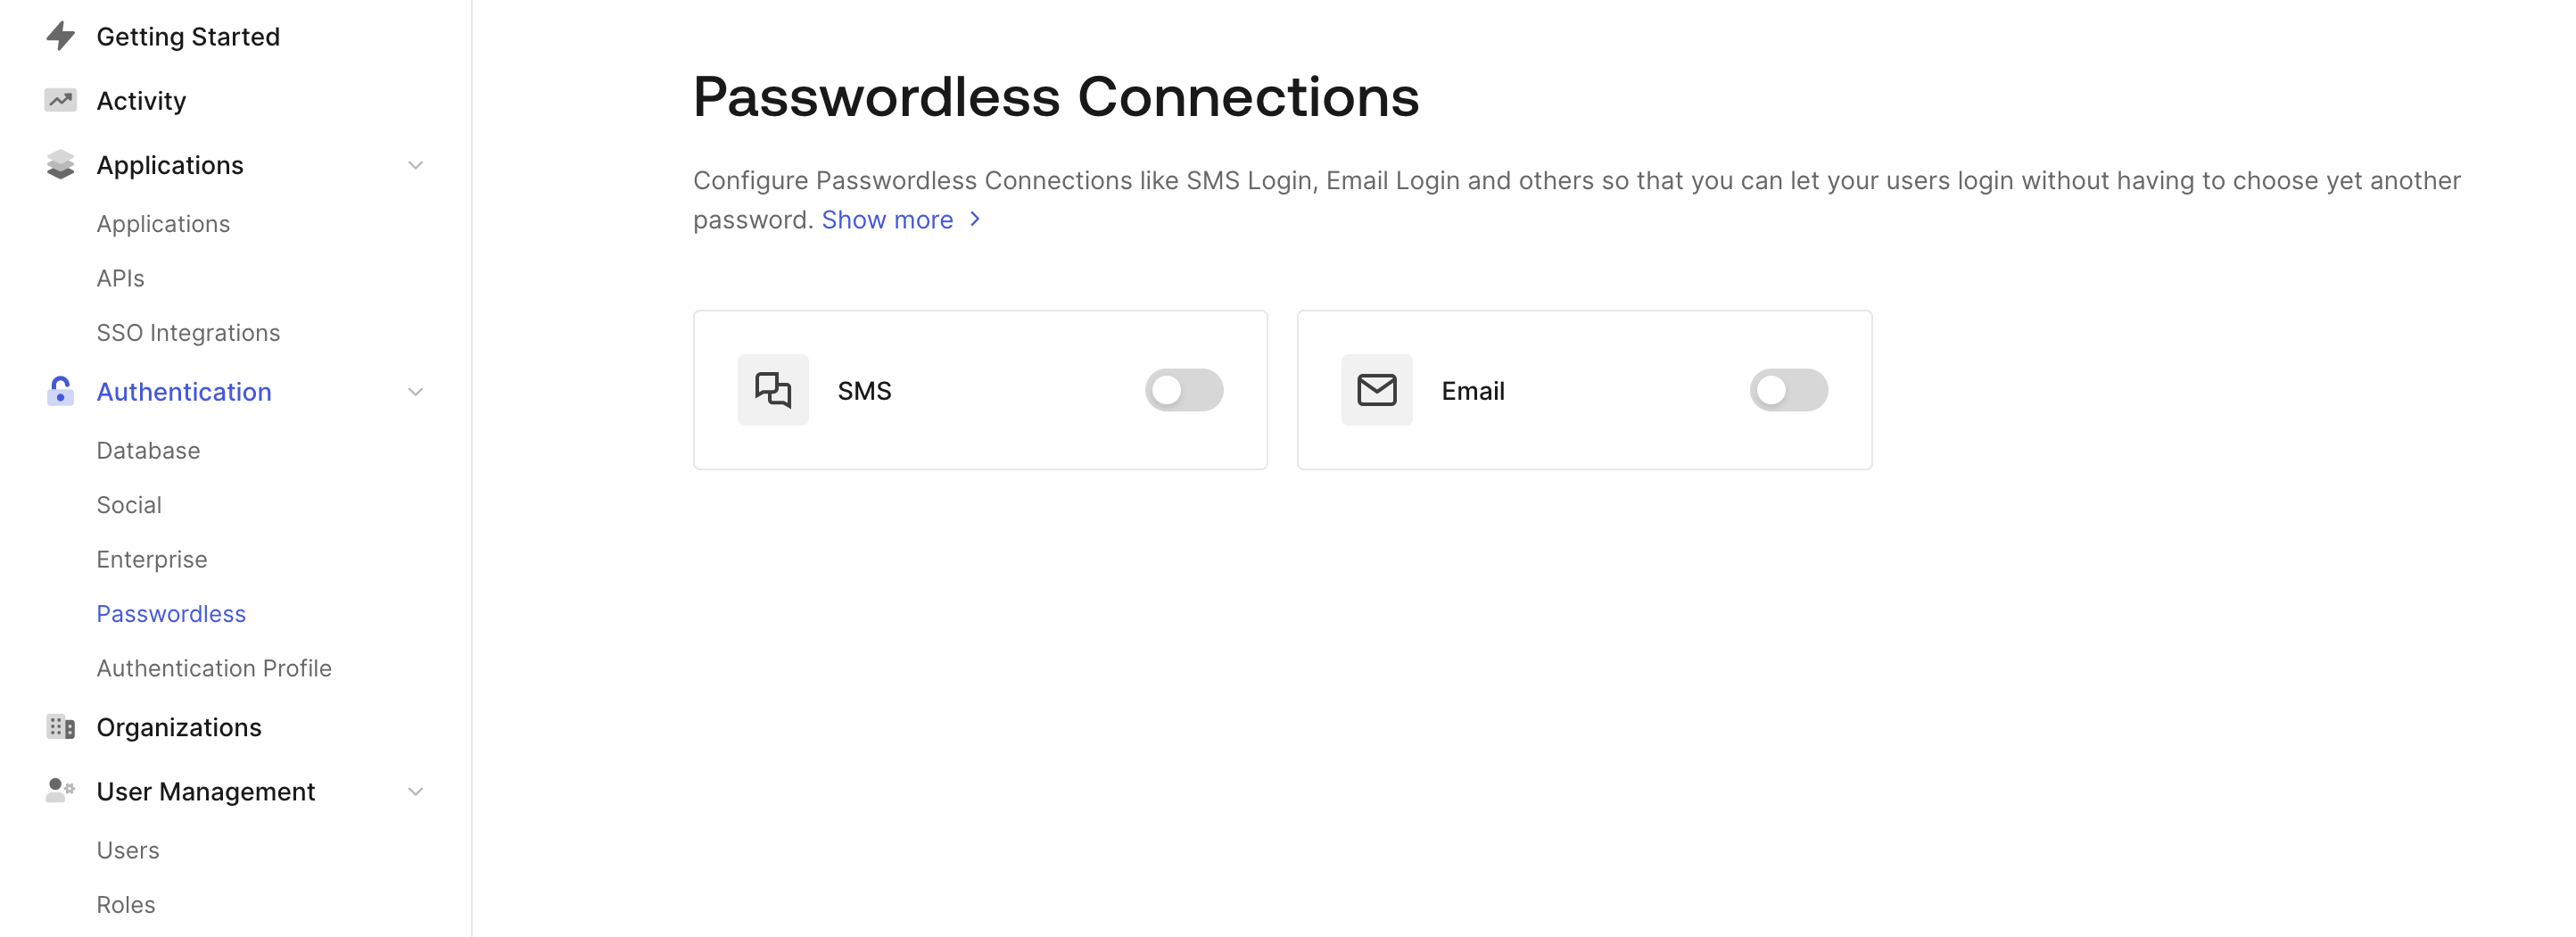The image size is (2576, 937).
Task: Navigate to the Roles page
Action: tap(126, 905)
